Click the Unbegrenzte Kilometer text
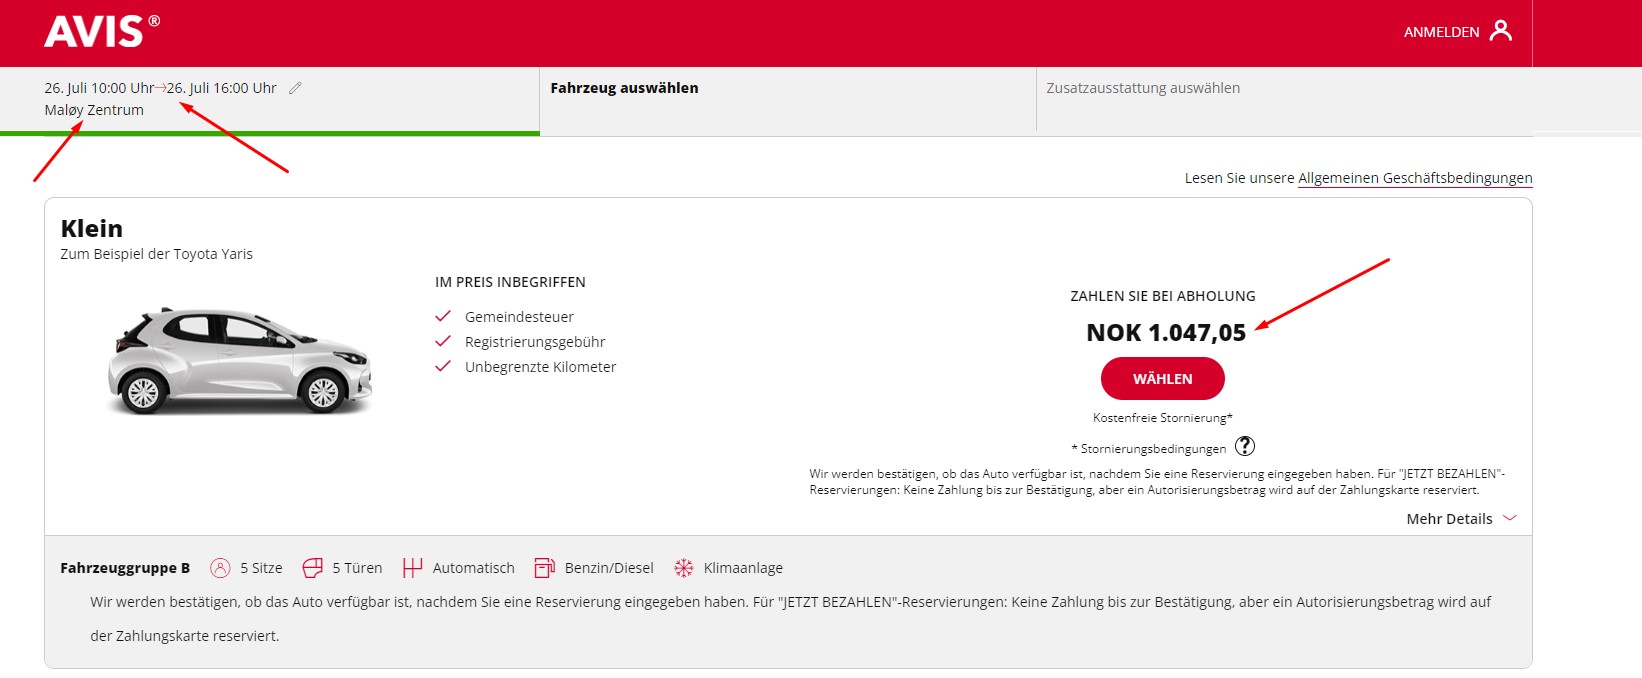Screen dimensions: 1642x678 [540, 367]
